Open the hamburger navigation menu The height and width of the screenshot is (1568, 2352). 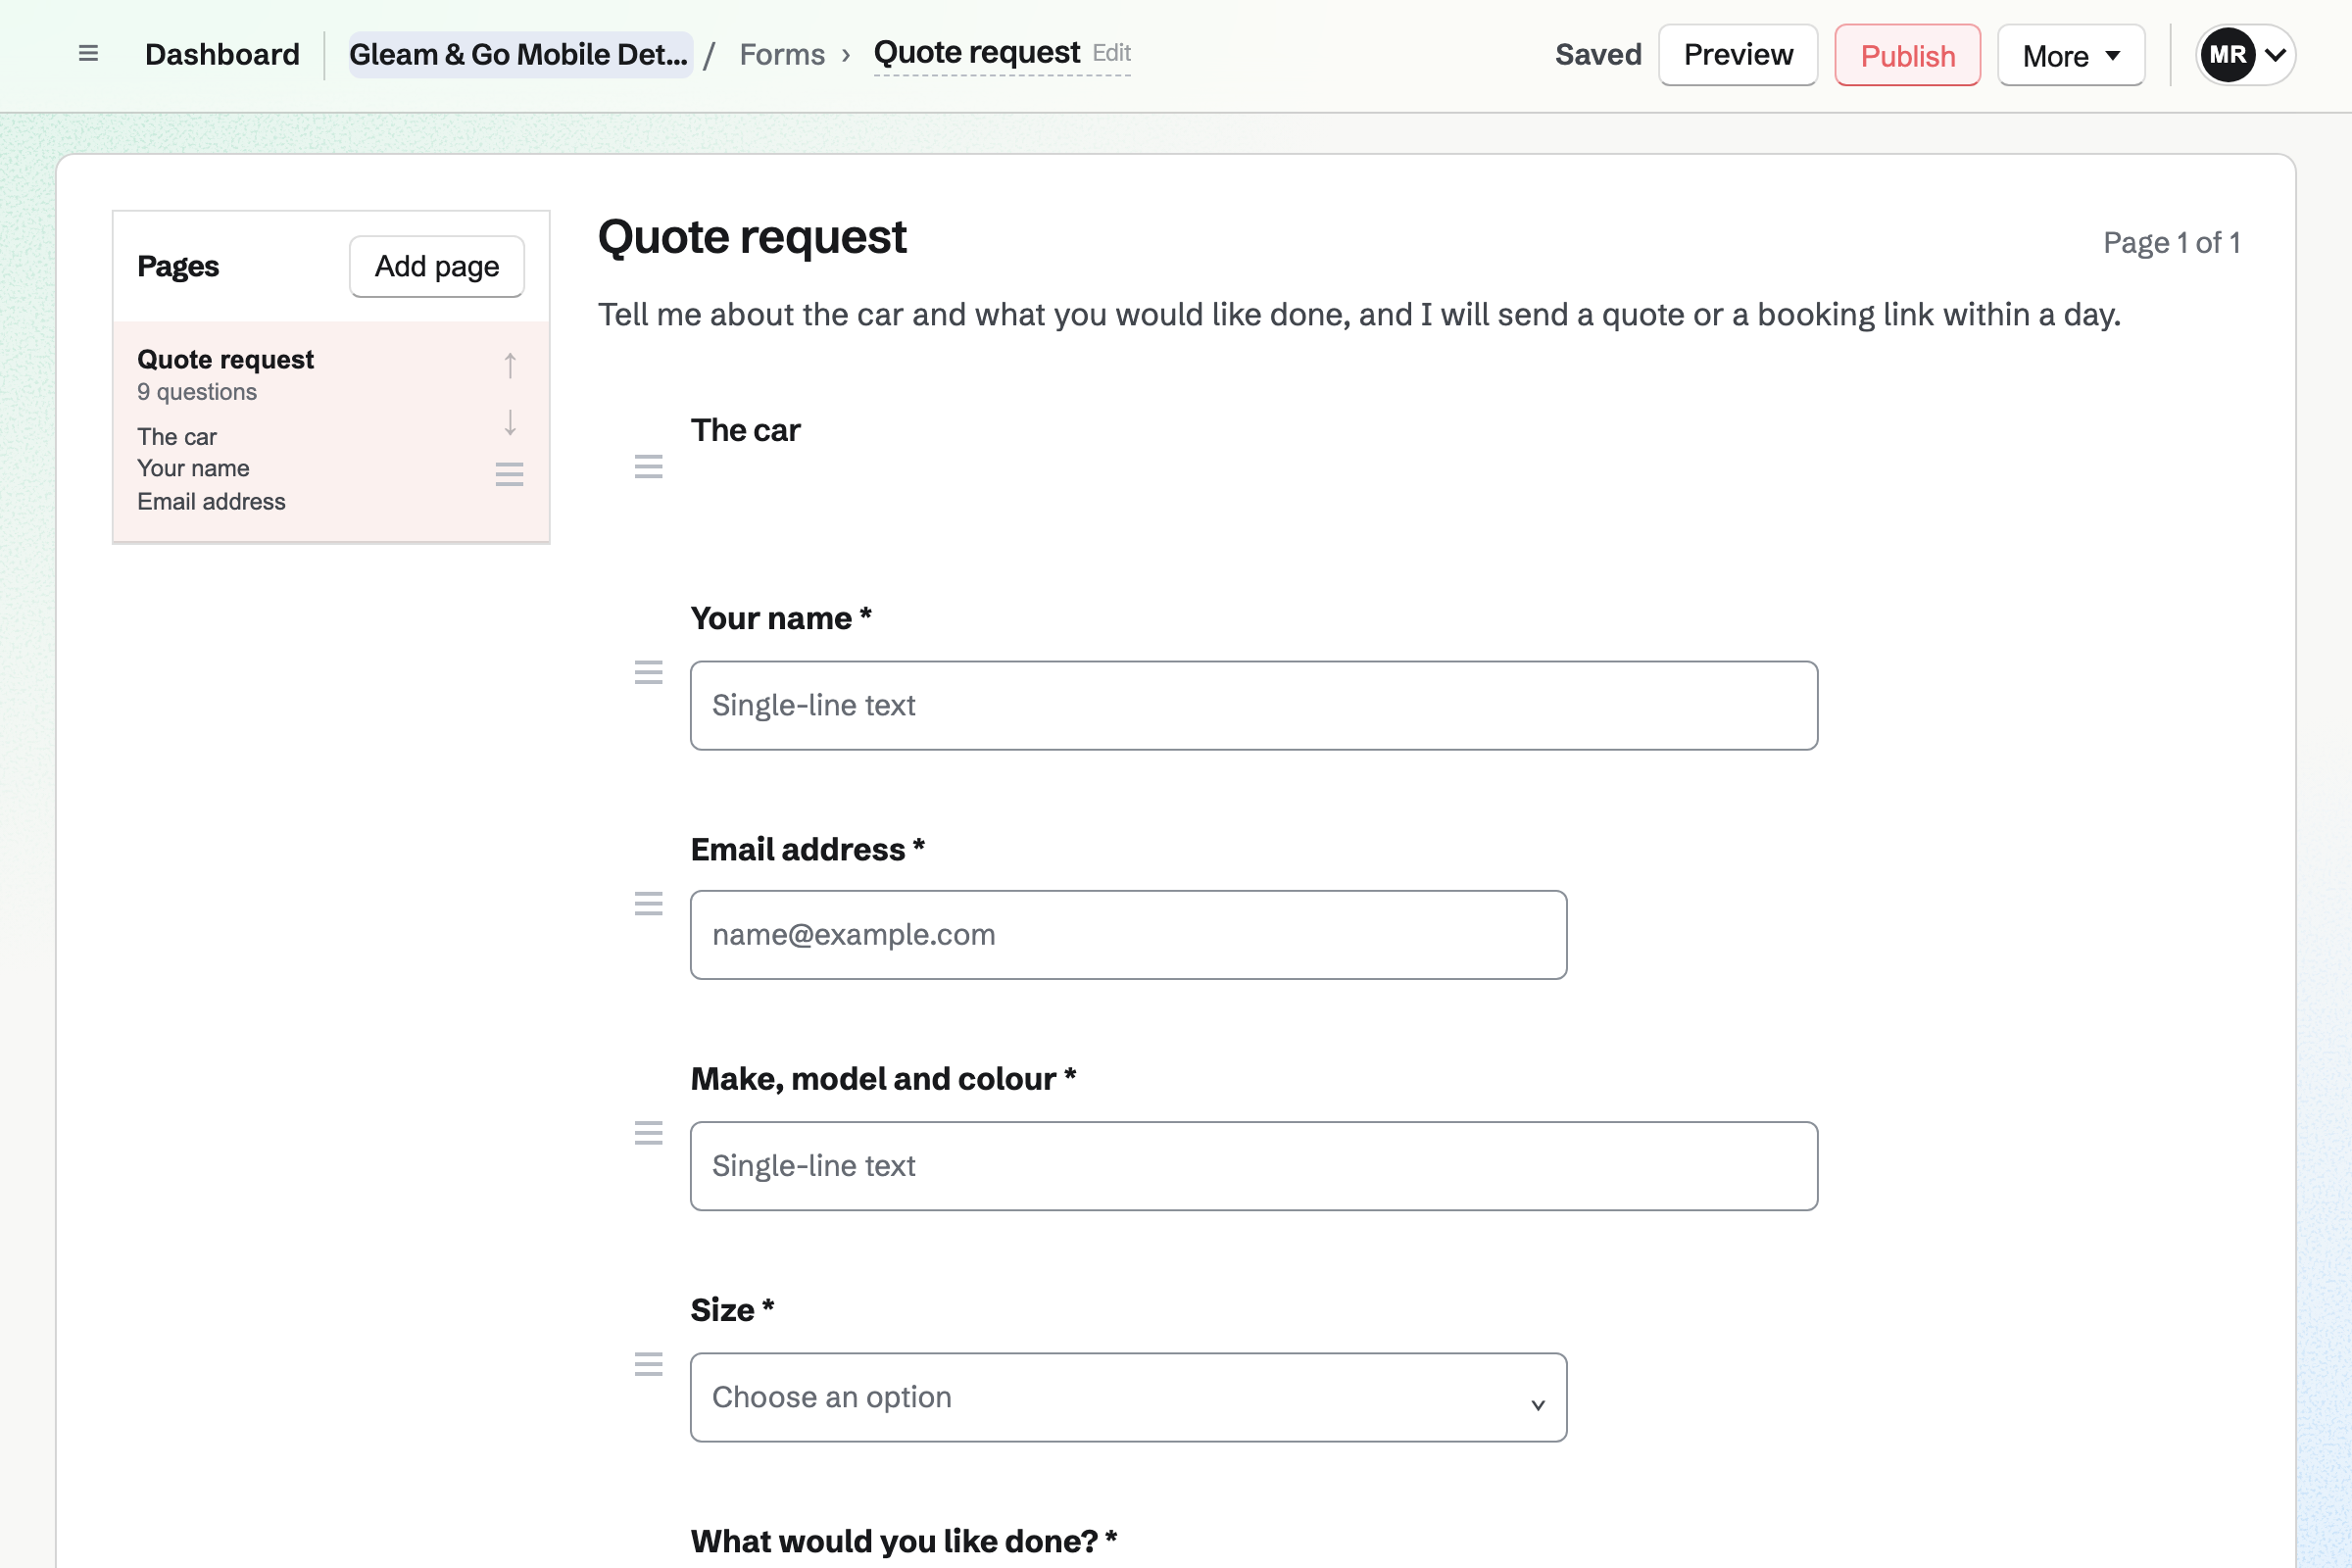[88, 54]
